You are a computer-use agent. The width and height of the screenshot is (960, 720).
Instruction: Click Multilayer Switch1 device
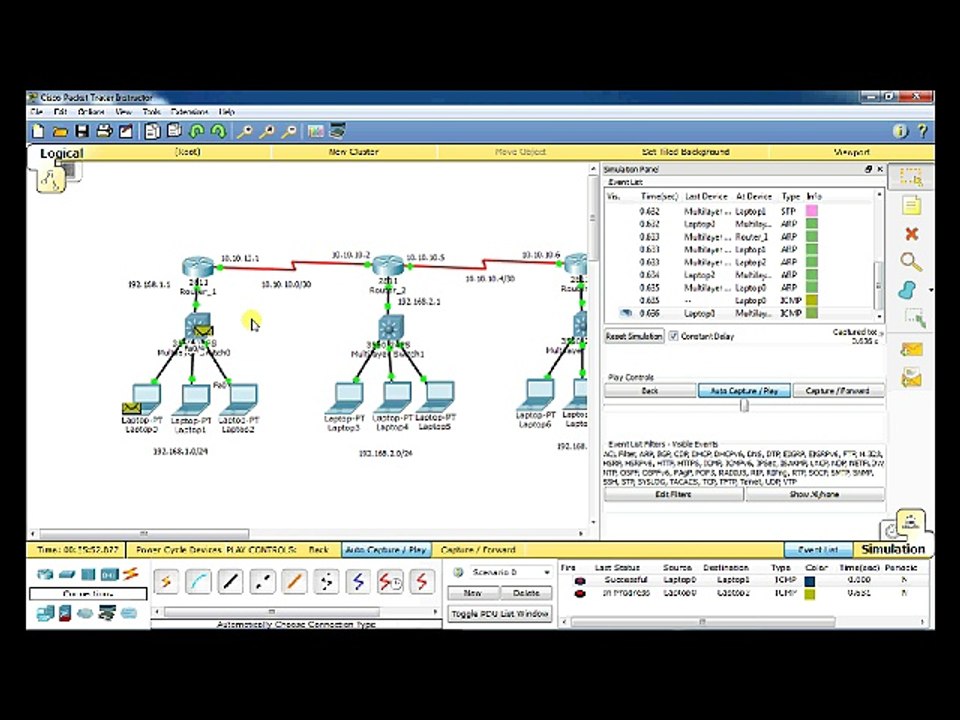coord(391,328)
